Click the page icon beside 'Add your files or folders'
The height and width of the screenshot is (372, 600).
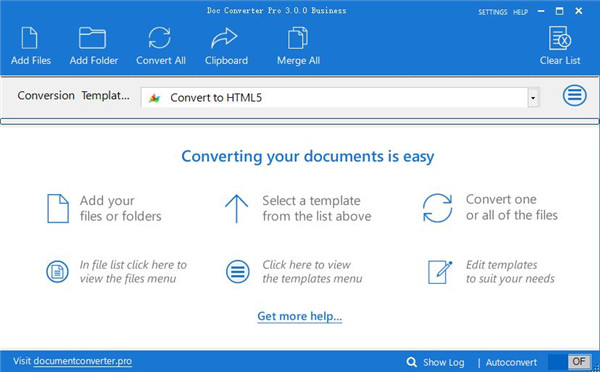point(58,209)
